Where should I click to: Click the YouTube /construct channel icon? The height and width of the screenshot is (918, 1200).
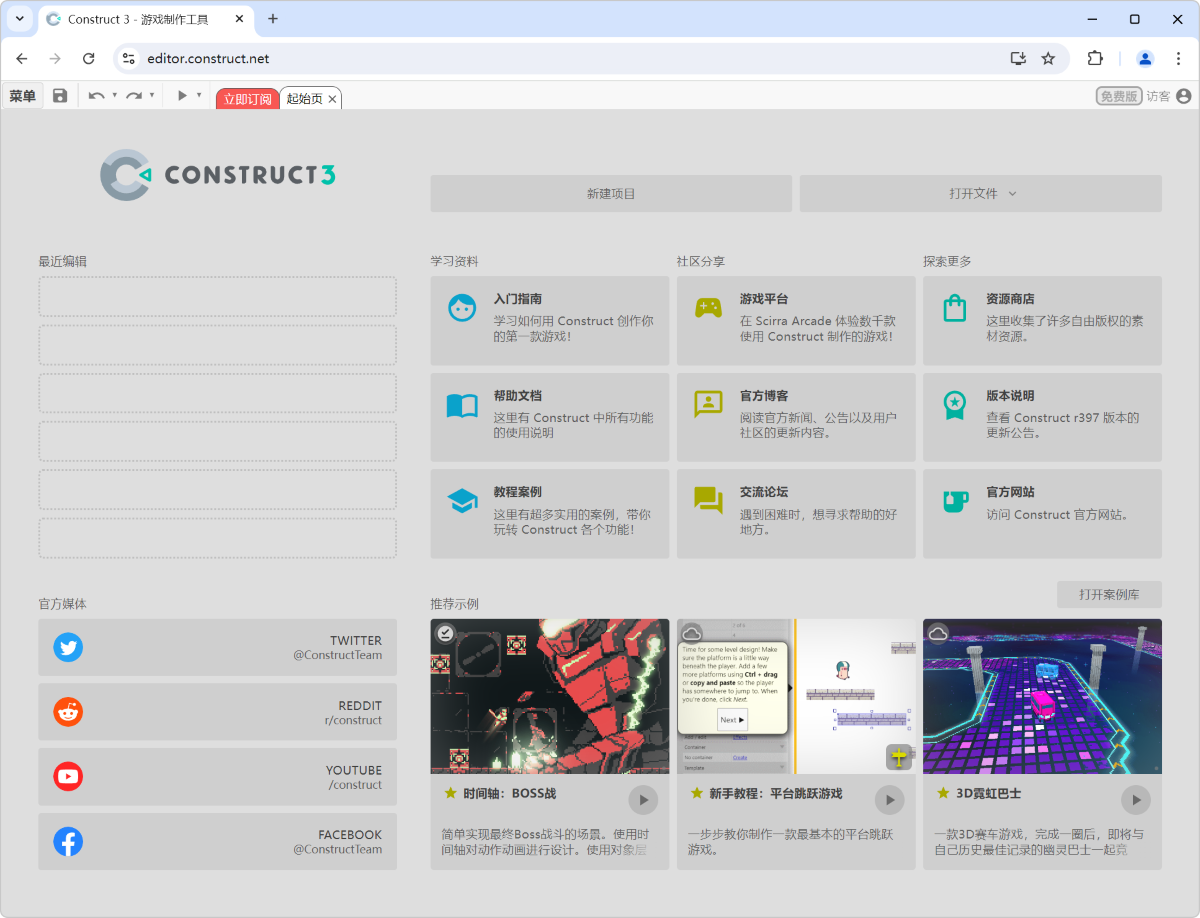tap(68, 776)
